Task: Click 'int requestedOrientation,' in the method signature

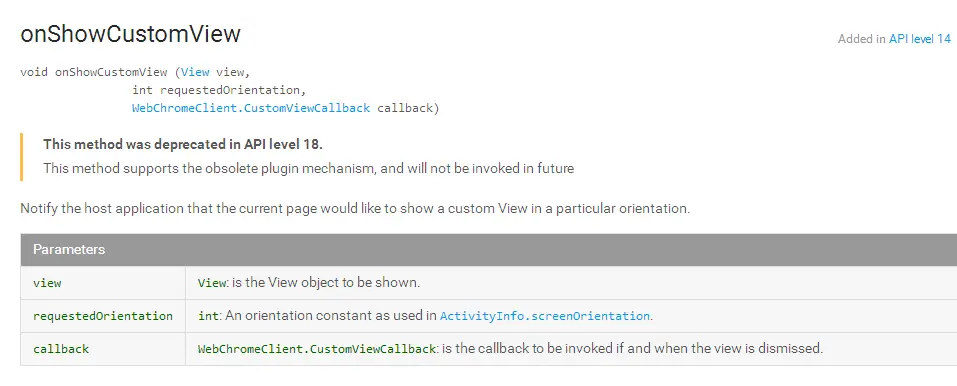Action: (218, 90)
